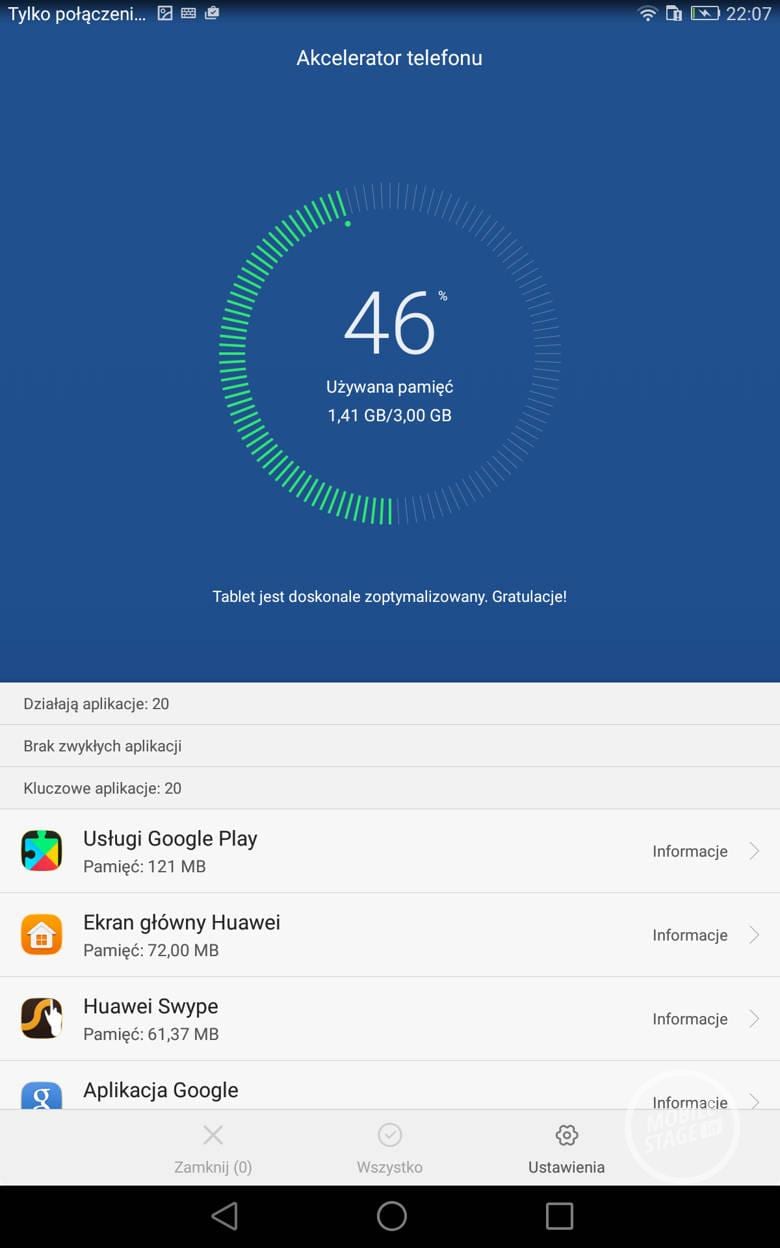
Task: Expand the Huawei Swype row chevron
Action: click(755, 1019)
